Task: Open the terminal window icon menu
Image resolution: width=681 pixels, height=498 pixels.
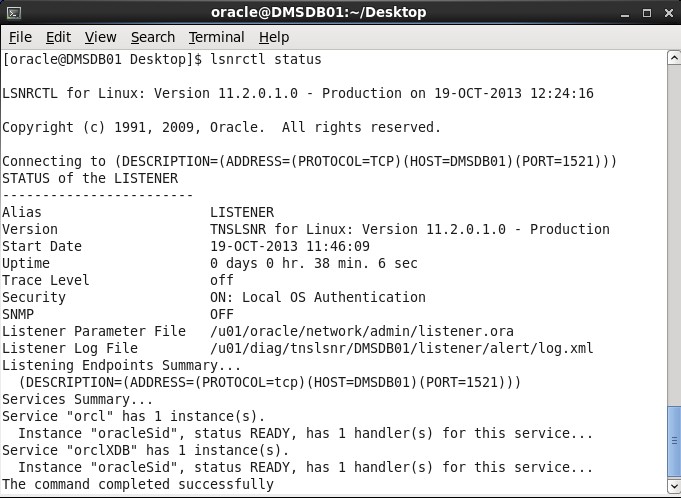Action: tap(13, 13)
